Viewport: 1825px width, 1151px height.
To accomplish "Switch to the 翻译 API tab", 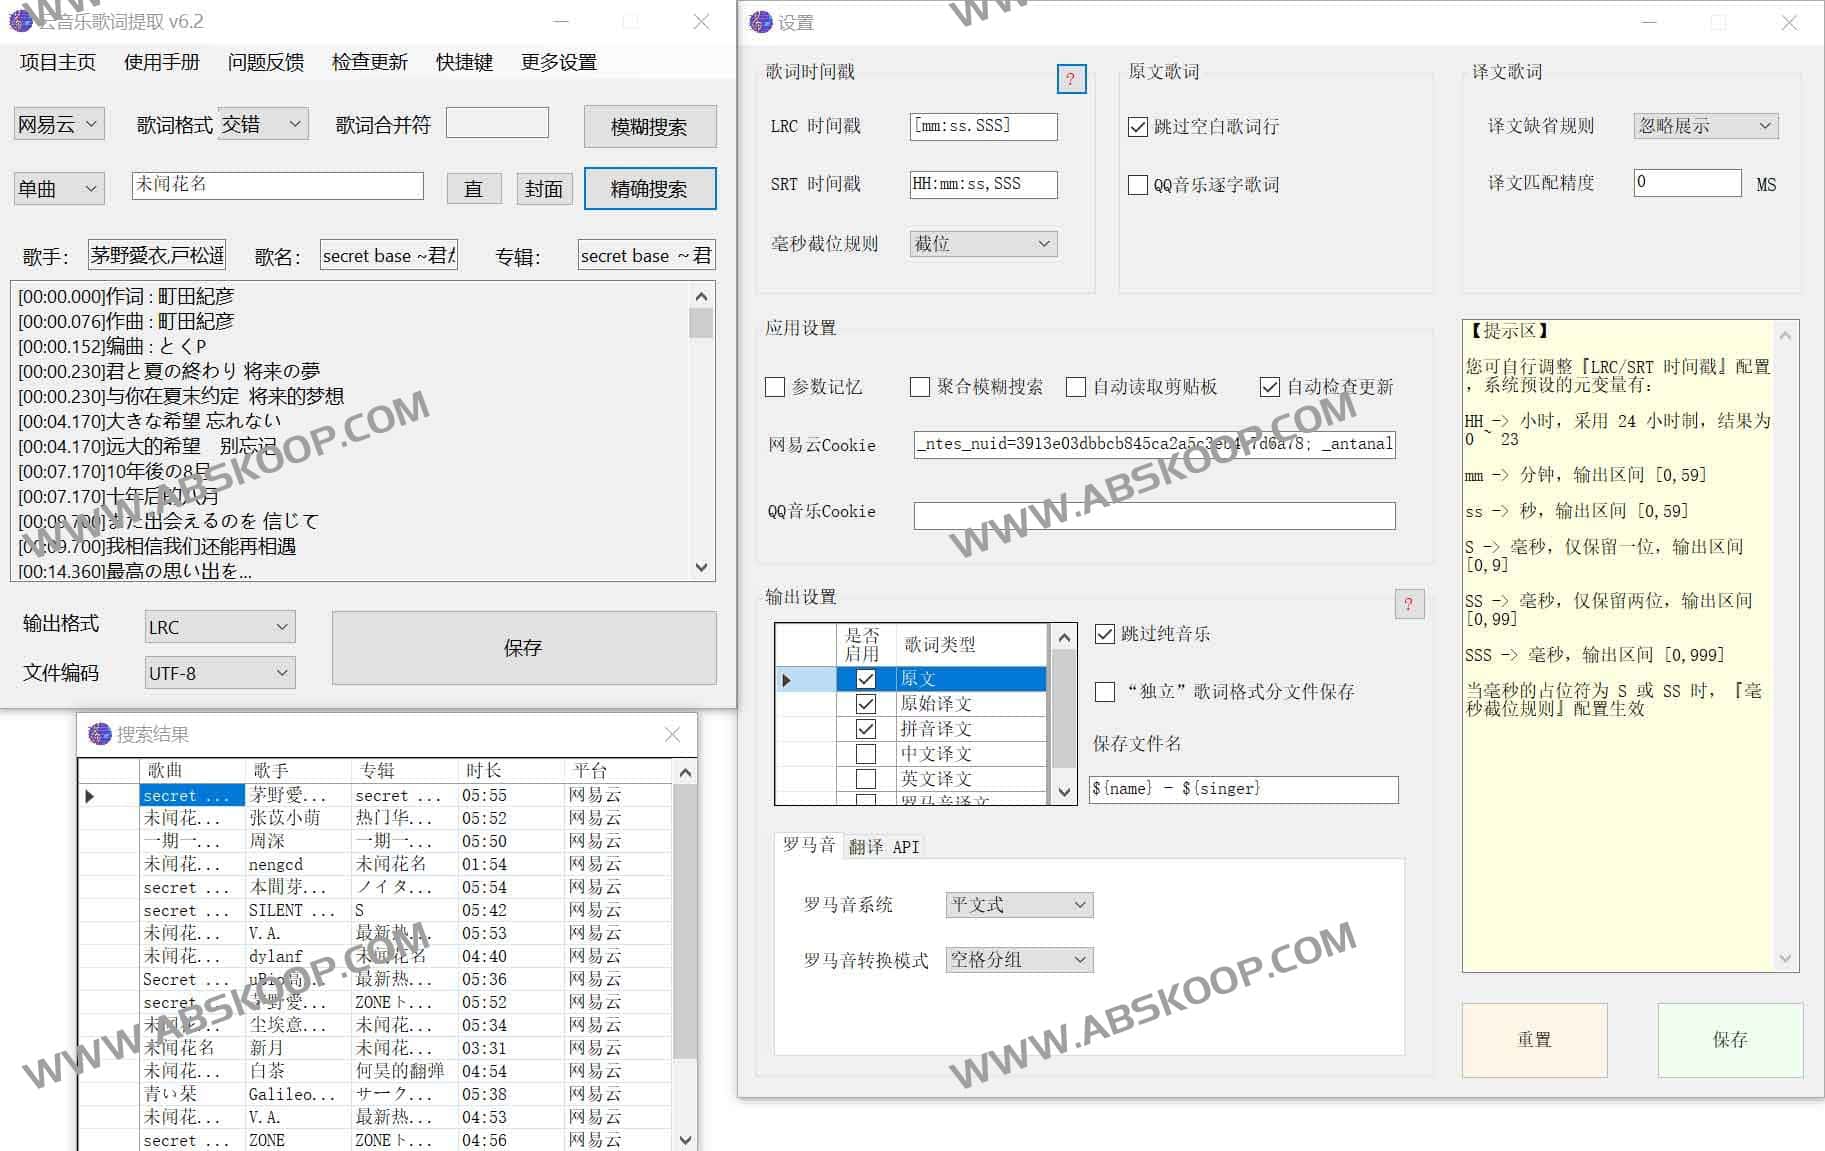I will tap(883, 847).
